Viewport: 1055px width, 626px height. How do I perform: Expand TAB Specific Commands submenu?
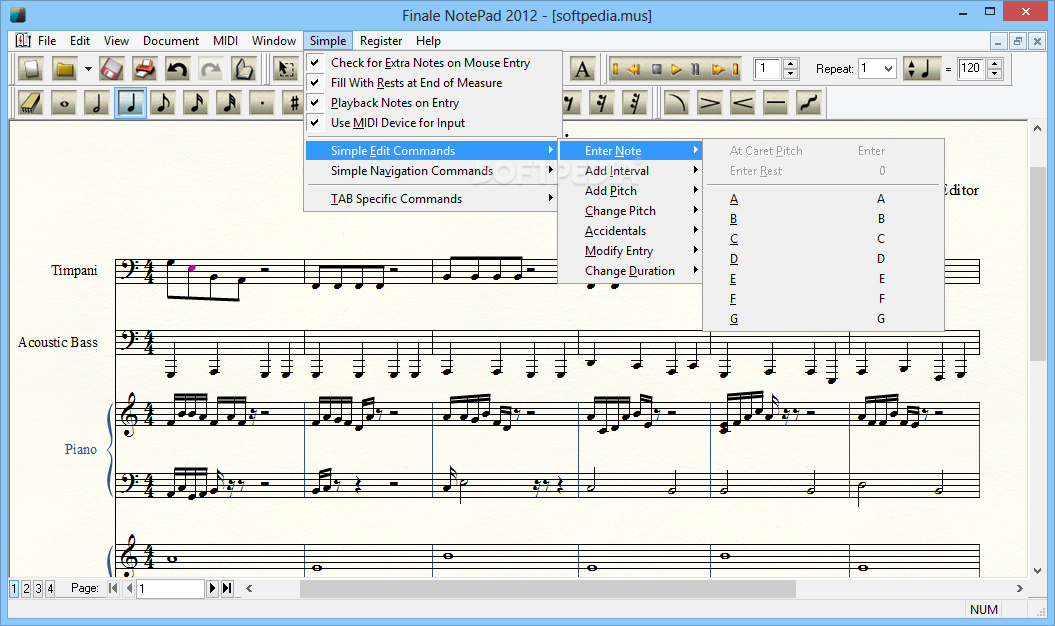tap(433, 199)
